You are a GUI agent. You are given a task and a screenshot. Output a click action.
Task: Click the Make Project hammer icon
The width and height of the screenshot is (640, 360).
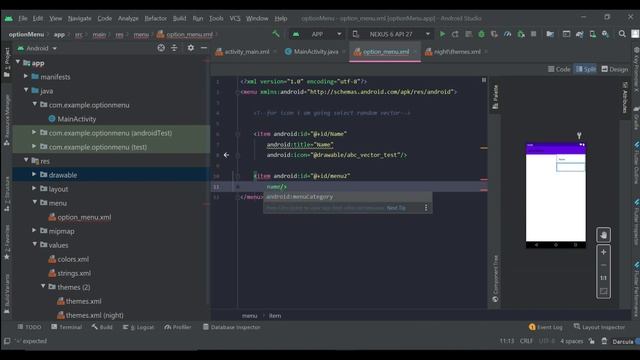tap(276, 34)
